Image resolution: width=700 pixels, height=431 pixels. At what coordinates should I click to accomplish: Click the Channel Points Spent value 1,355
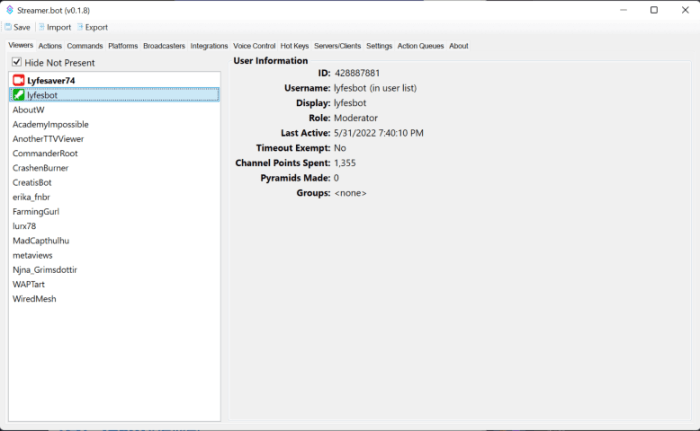(x=345, y=163)
